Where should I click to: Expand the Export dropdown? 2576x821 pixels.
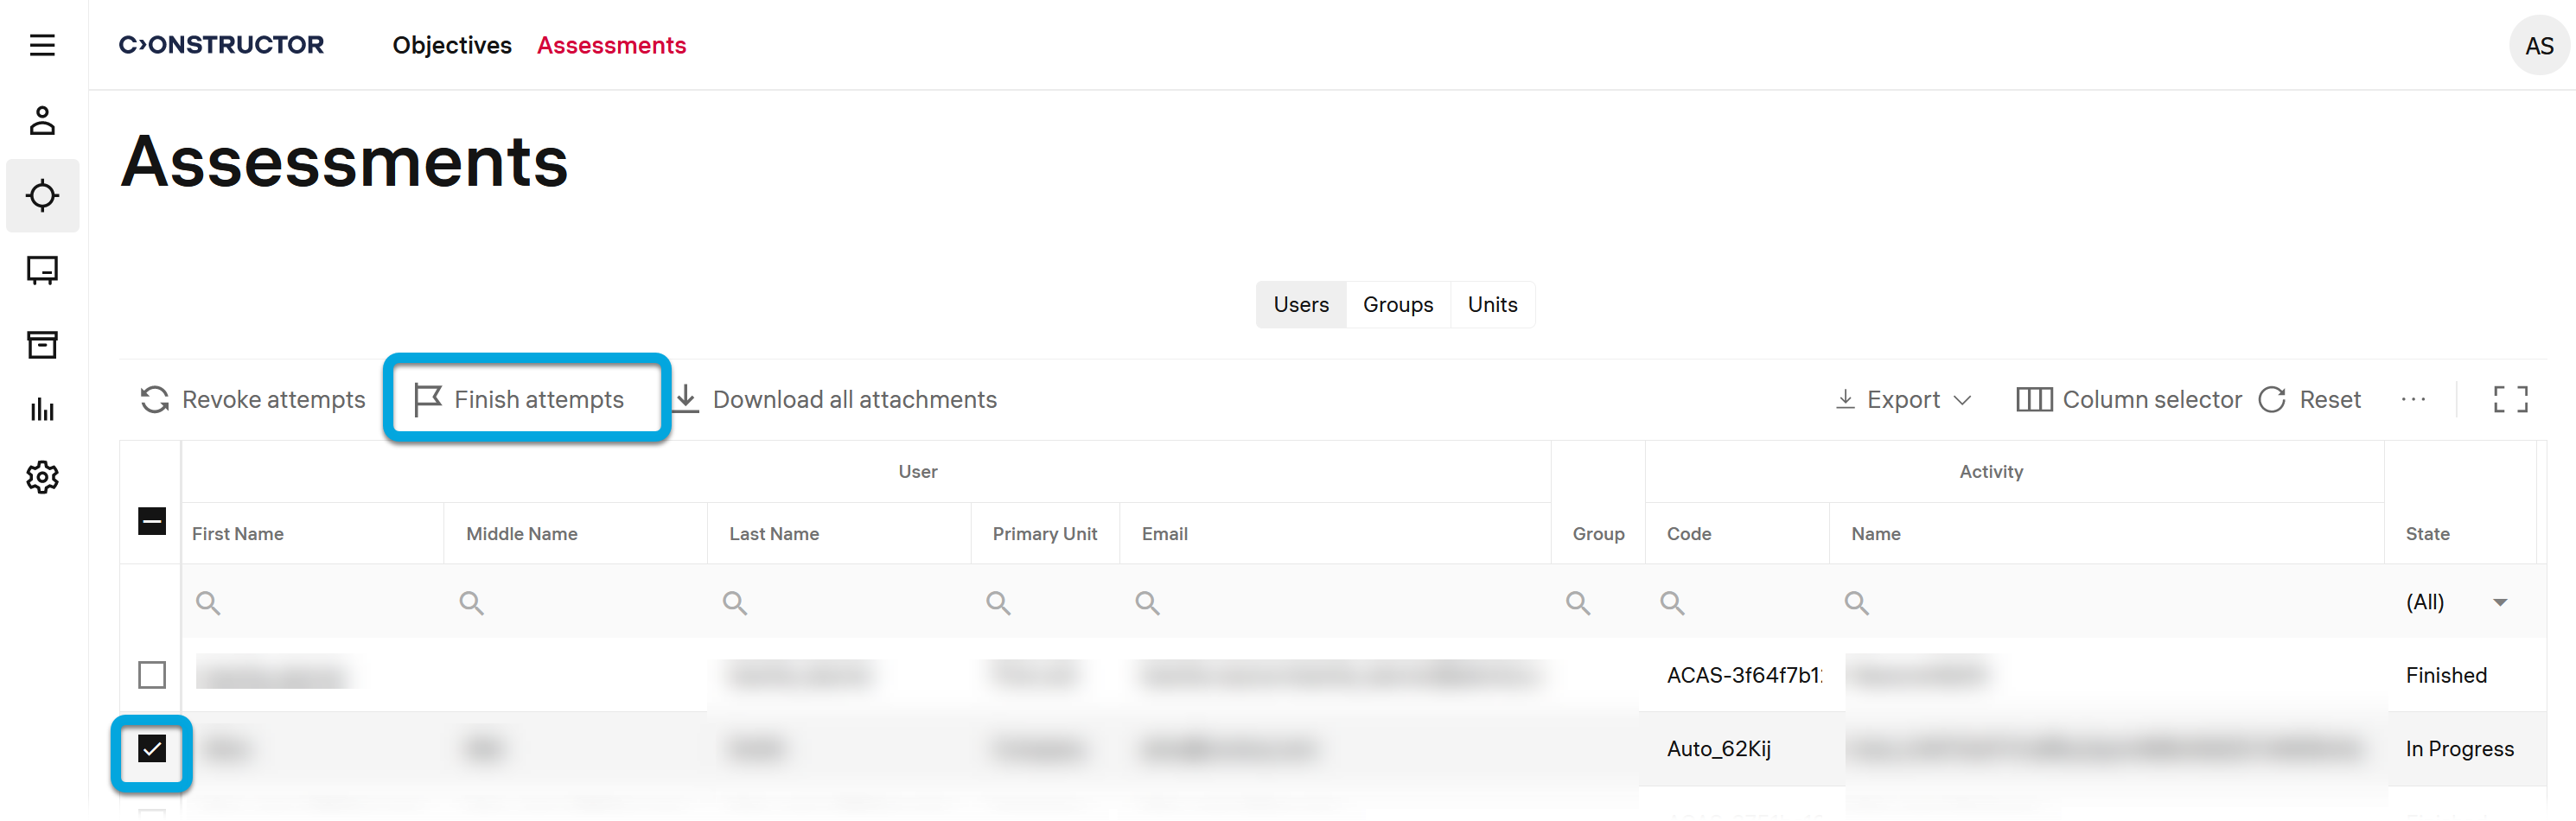coord(1904,400)
